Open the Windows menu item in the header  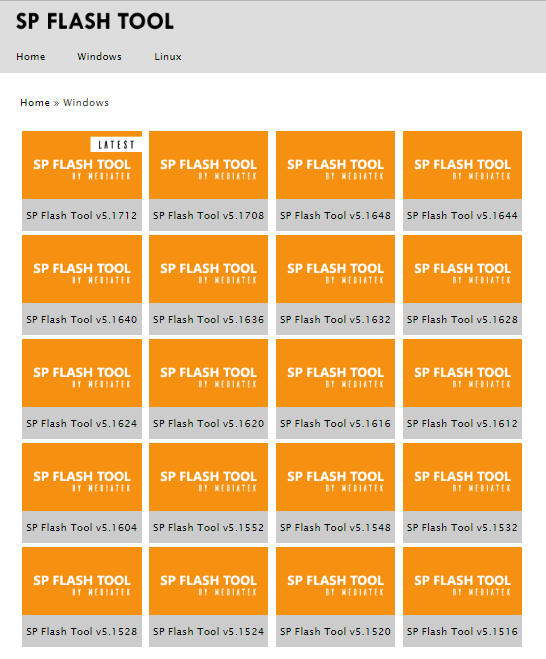tap(99, 56)
